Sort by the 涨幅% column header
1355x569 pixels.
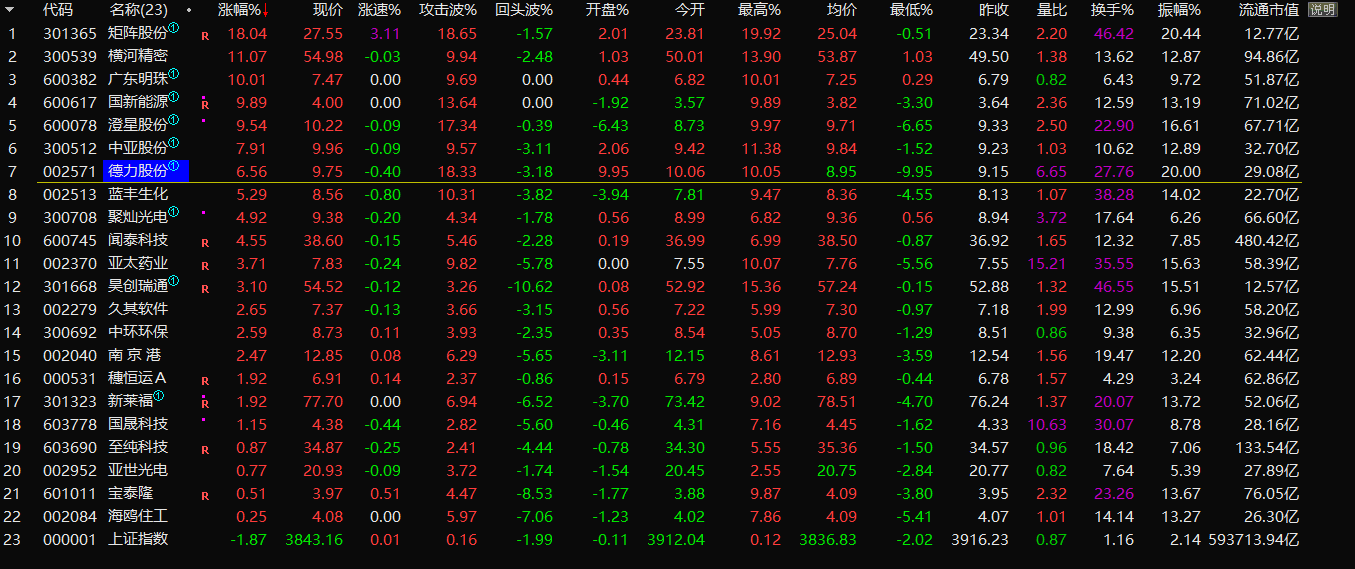(x=239, y=10)
